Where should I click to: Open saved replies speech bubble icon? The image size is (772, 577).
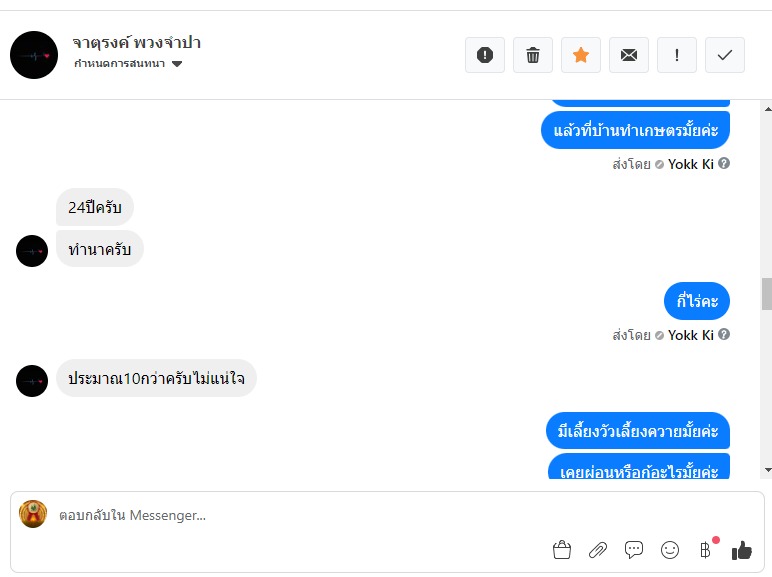[634, 549]
